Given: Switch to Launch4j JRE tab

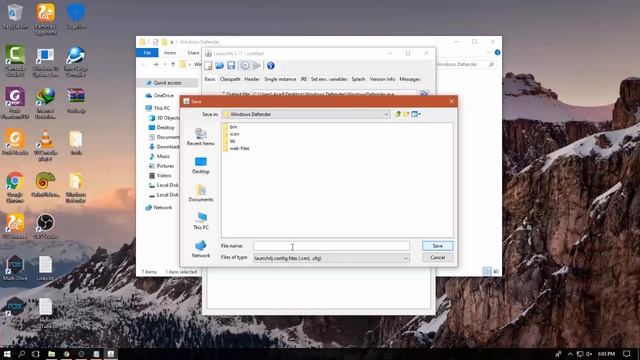Looking at the screenshot, I should pyautogui.click(x=304, y=79).
